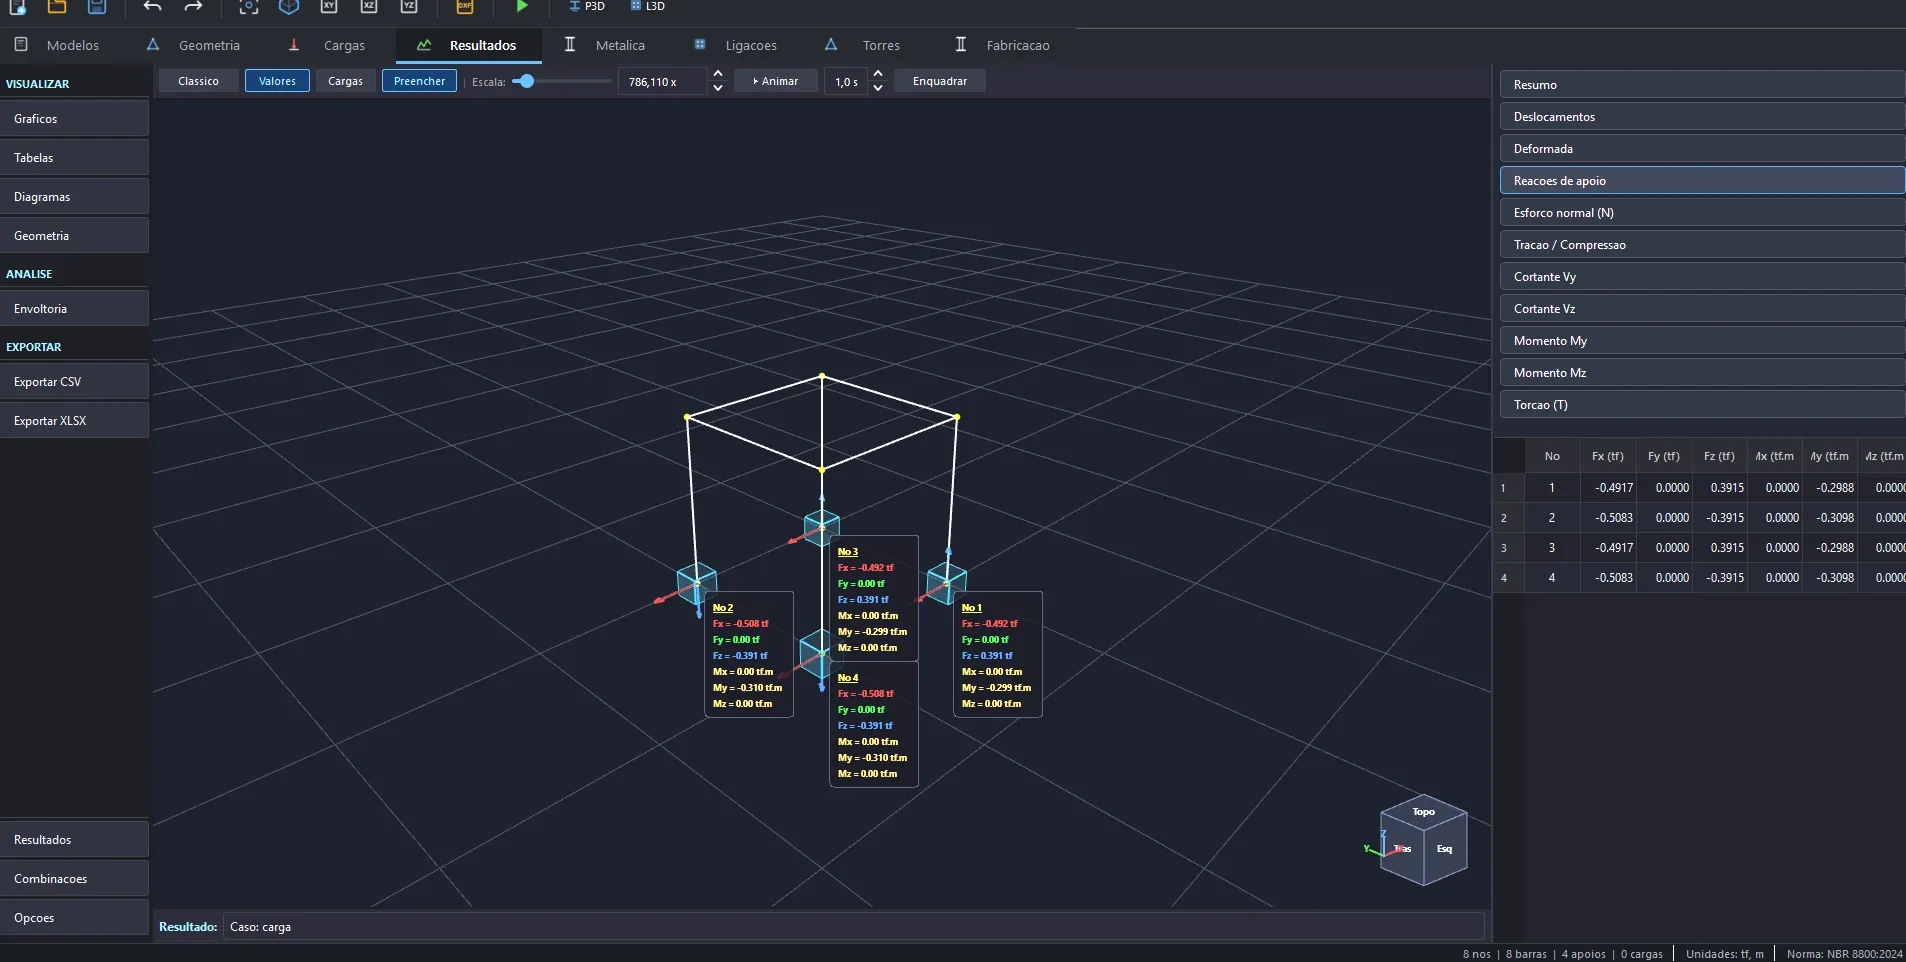Increase the scale value with the up arrow
The width and height of the screenshot is (1906, 962).
tap(717, 75)
